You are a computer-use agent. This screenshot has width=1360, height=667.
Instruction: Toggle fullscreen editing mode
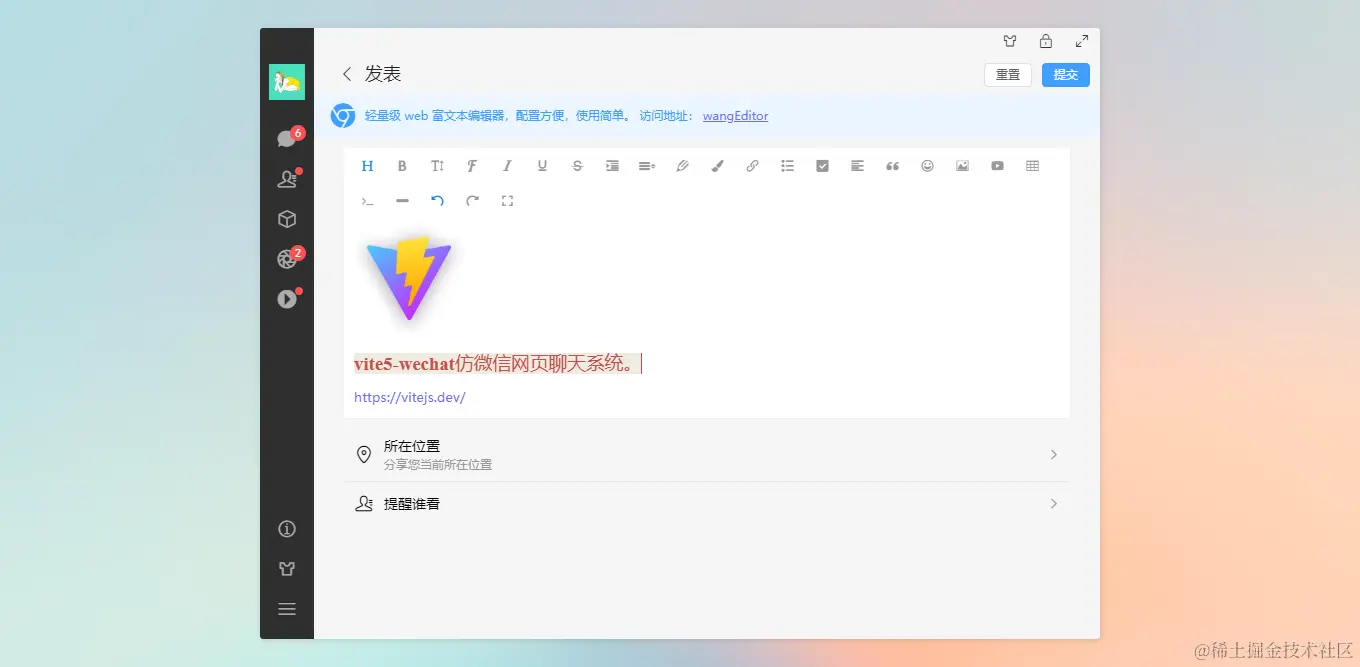pos(507,200)
